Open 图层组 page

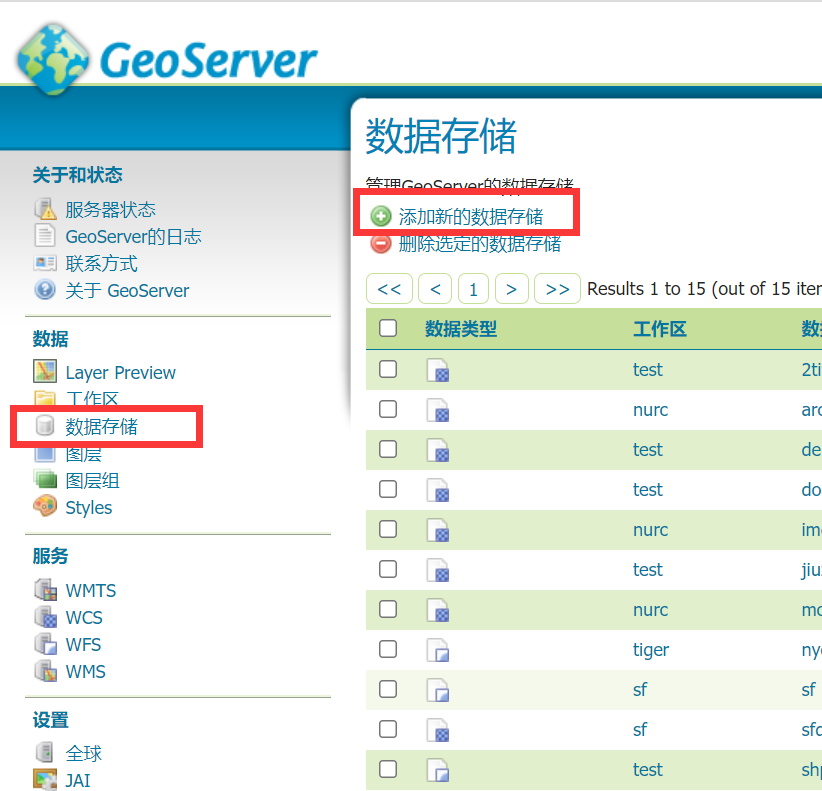pyautogui.click(x=92, y=481)
